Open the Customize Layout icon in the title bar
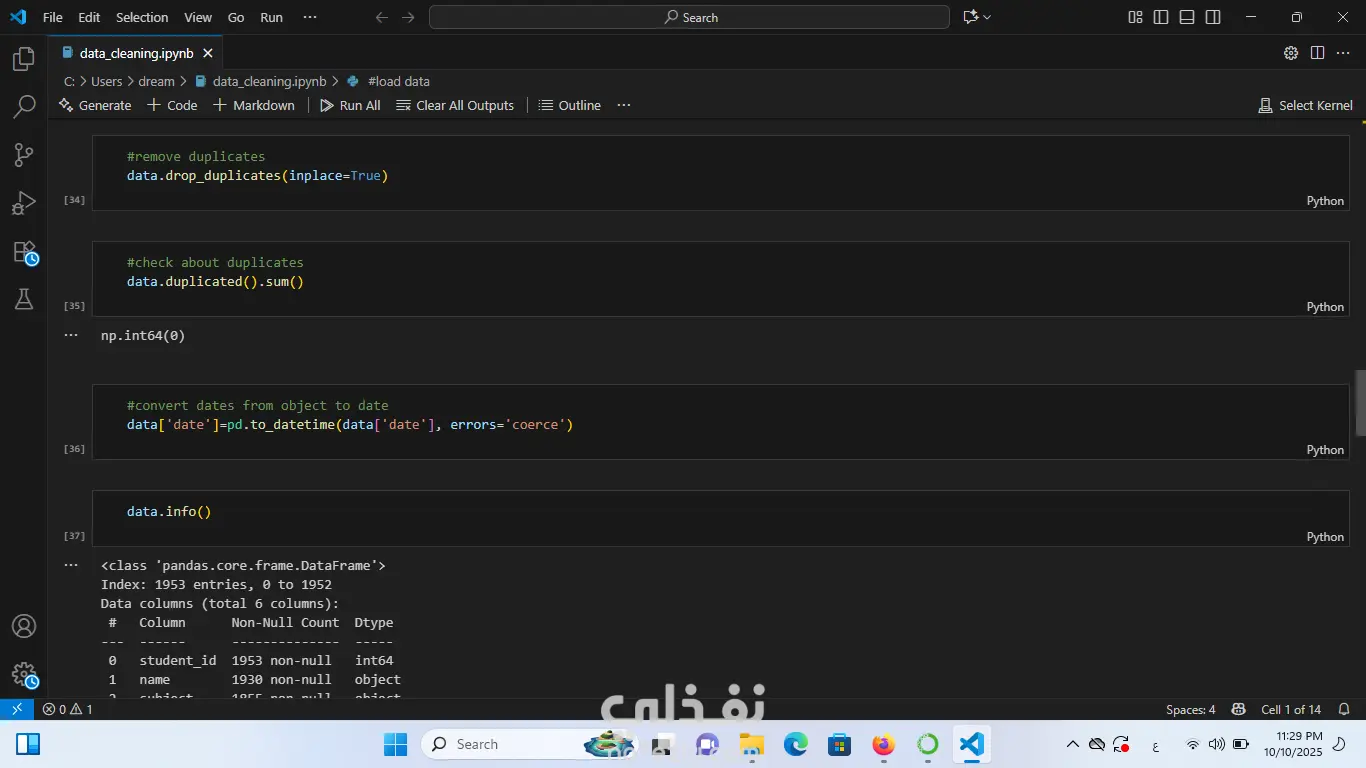 click(1135, 17)
